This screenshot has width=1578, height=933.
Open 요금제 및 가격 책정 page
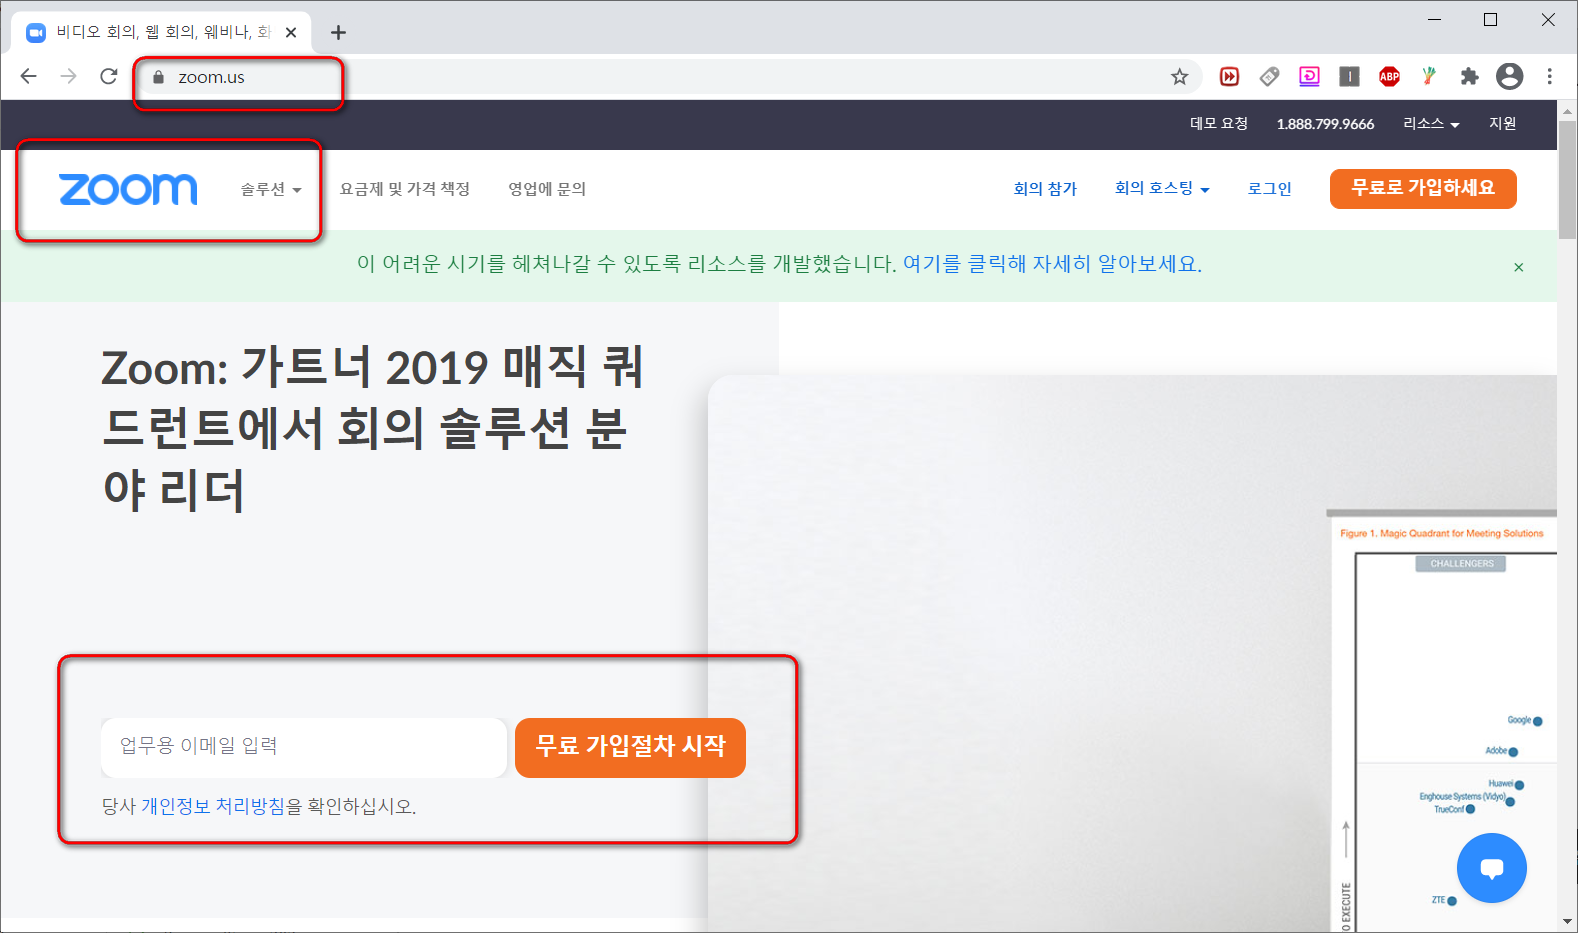pyautogui.click(x=405, y=189)
